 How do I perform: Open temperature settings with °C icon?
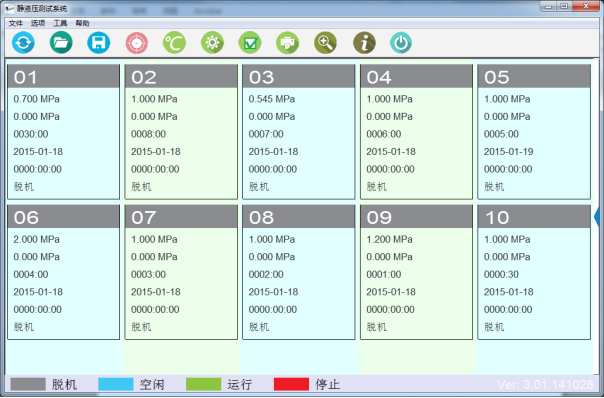[174, 42]
